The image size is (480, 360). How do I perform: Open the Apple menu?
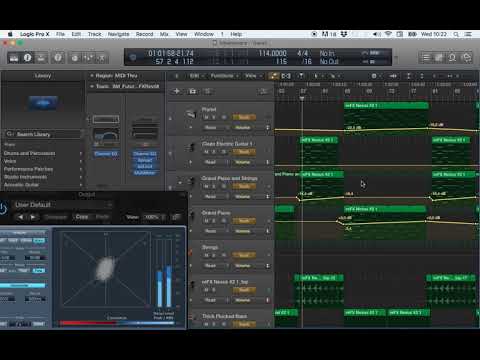[x=10, y=34]
